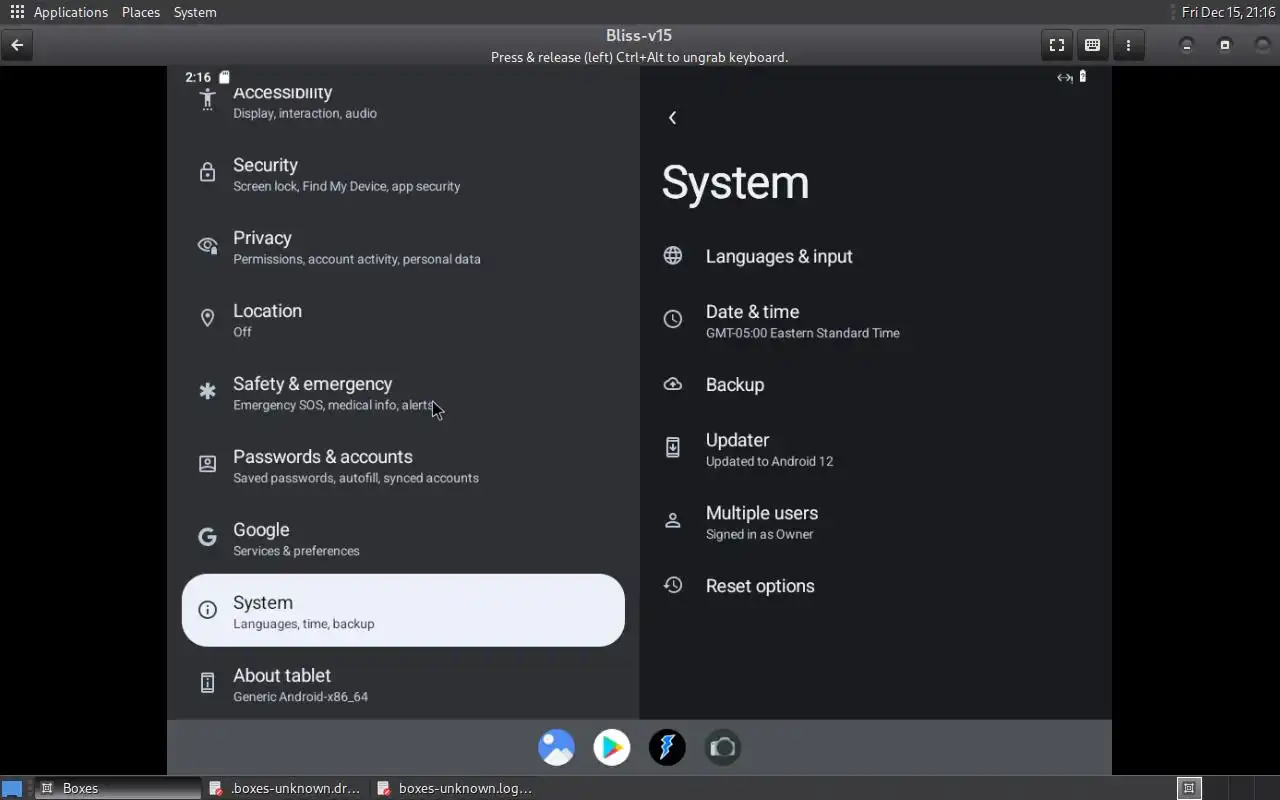This screenshot has width=1280, height=800.
Task: Click the show desktop button in taskbar
Action: (x=12, y=788)
